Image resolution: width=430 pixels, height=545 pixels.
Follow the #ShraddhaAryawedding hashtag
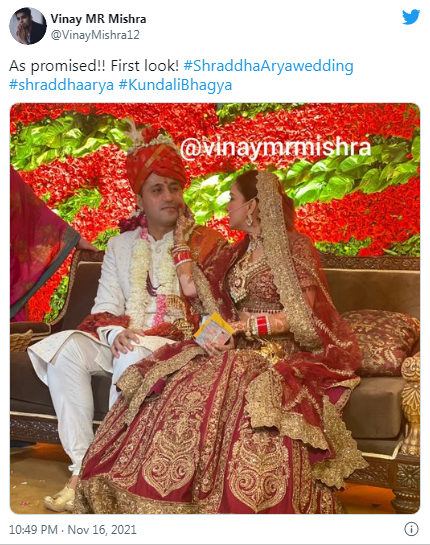pyautogui.click(x=268, y=66)
